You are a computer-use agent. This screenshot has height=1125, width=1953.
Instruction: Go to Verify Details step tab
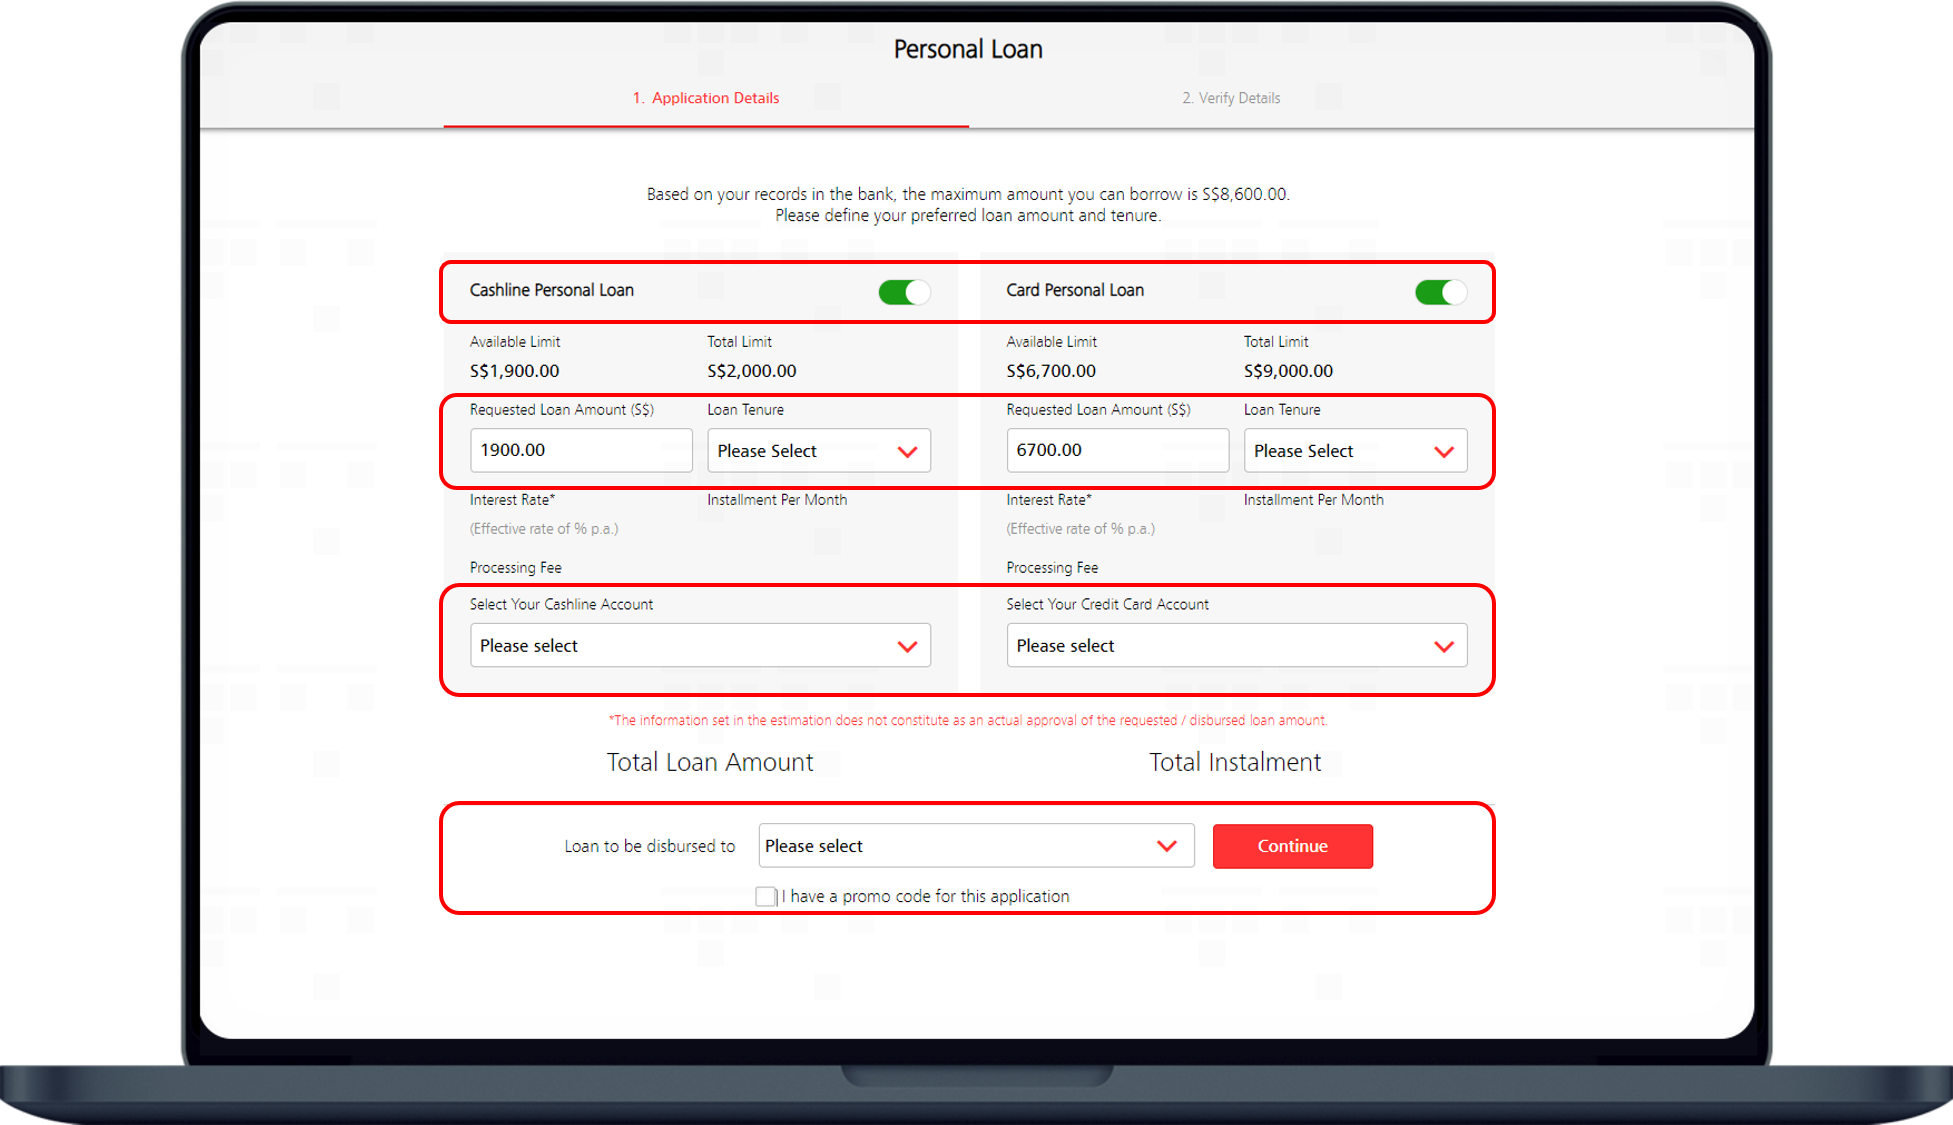[1231, 98]
